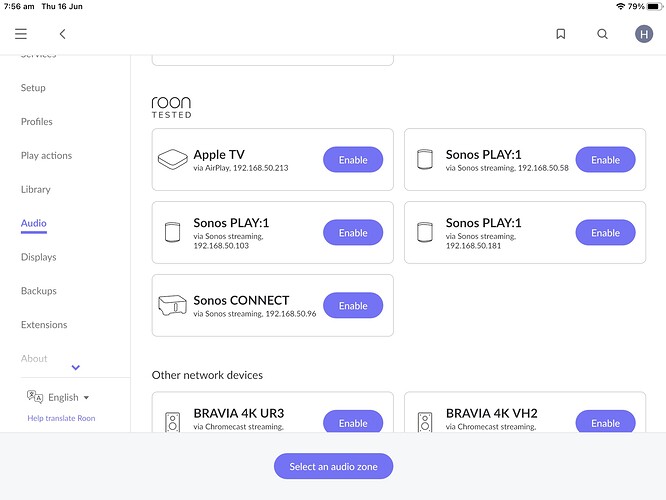666x500 pixels.
Task: Click 'via Sonos streaming, 192.168.50.96' text
Action: [255, 314]
